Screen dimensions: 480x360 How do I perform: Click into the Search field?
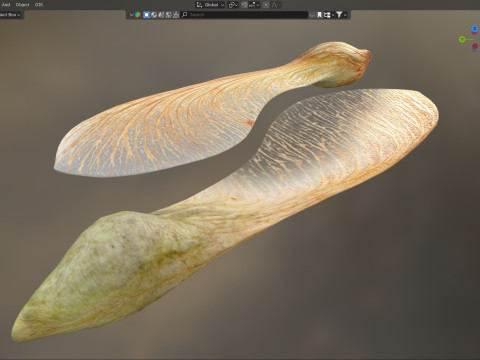tap(244, 15)
